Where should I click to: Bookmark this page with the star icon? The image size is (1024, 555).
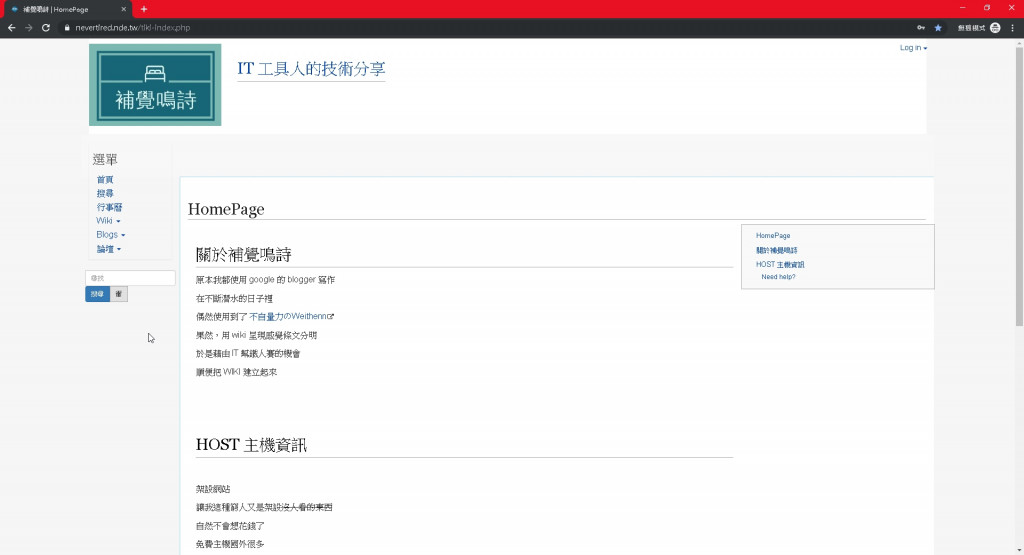coord(938,27)
